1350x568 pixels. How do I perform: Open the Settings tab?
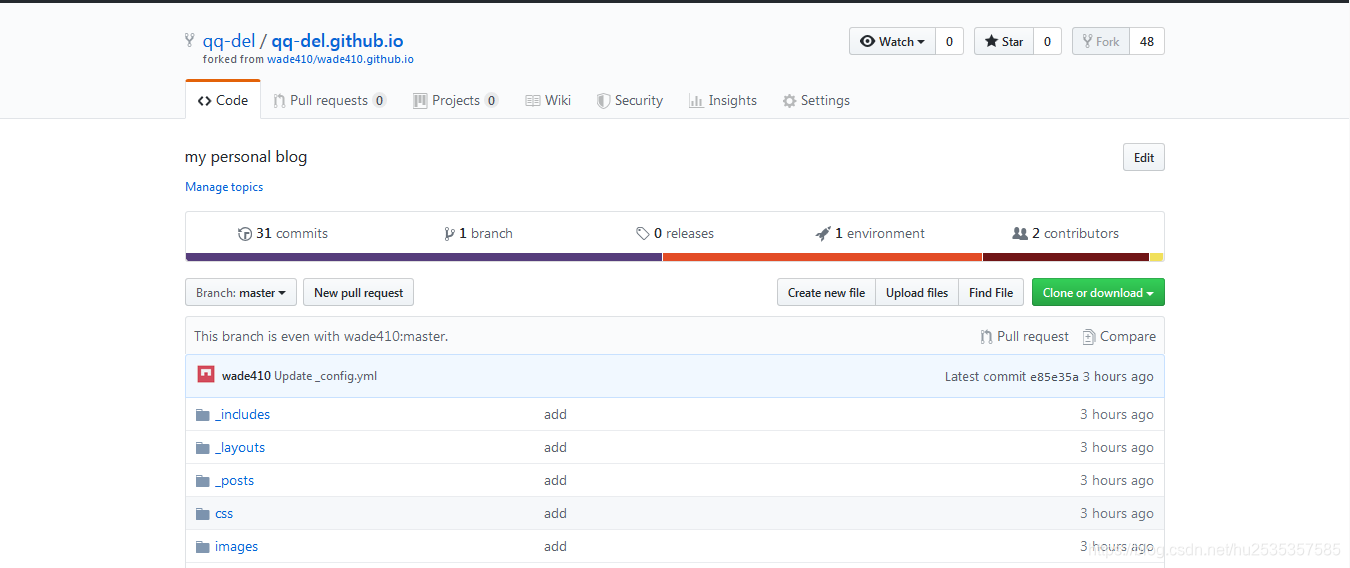[x=816, y=100]
